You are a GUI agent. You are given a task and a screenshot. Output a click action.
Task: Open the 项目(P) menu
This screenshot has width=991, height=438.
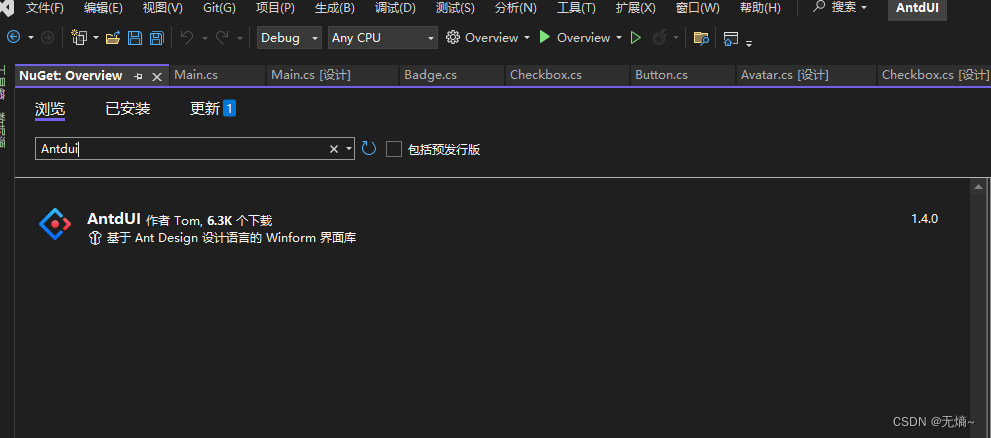coord(275,8)
